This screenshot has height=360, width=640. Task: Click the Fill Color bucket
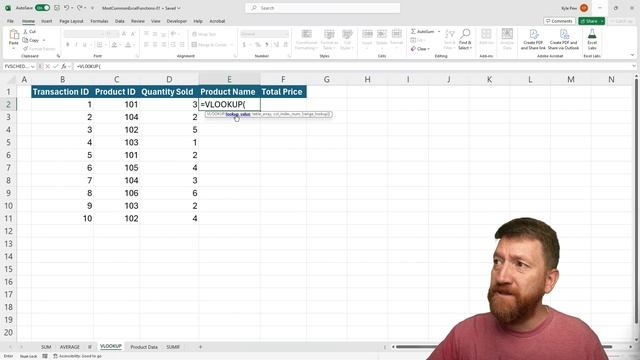coord(114,44)
